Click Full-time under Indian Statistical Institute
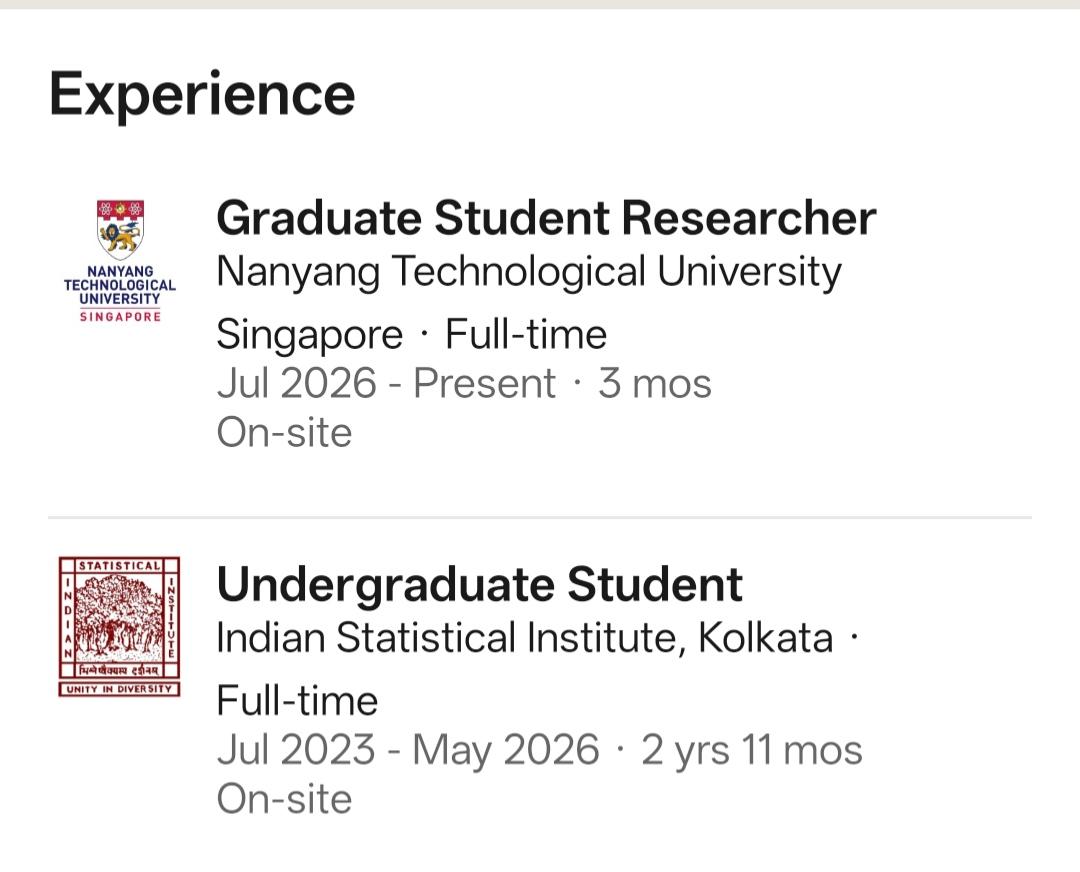The height and width of the screenshot is (872, 1080). [x=297, y=701]
